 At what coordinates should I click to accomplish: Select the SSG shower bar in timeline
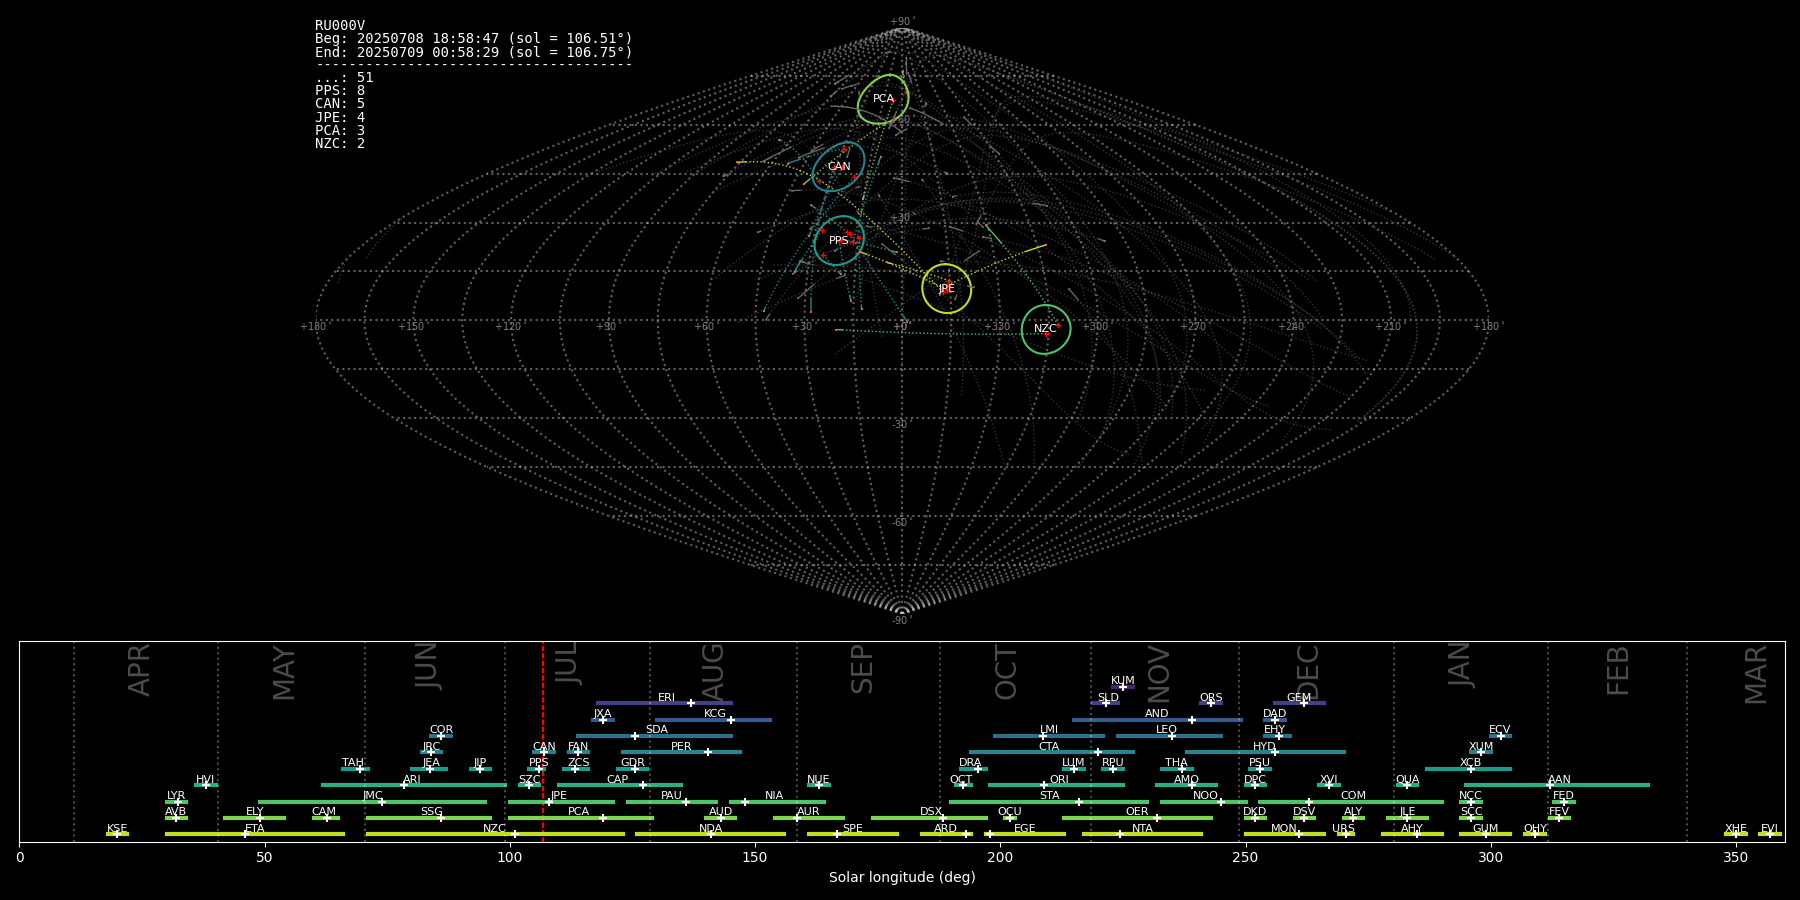click(x=428, y=818)
